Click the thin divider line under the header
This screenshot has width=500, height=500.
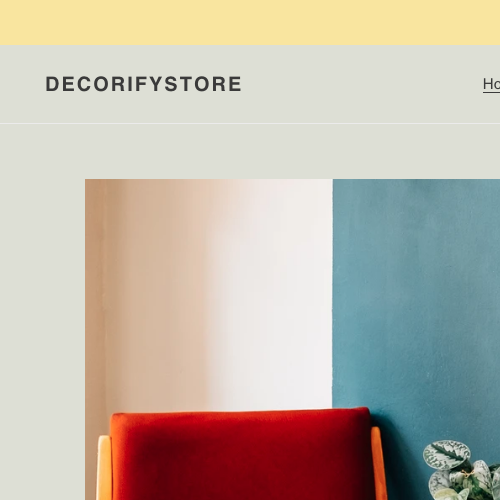pos(250,124)
